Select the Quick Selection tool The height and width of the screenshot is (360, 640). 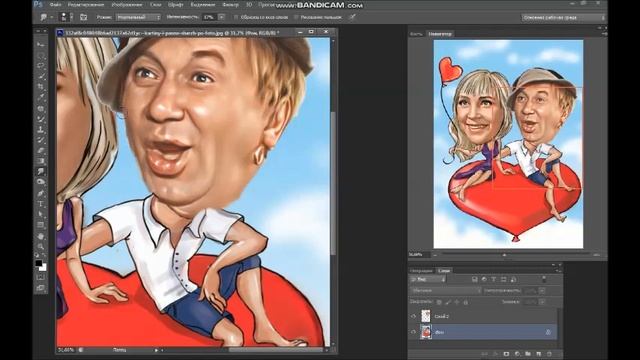point(41,76)
